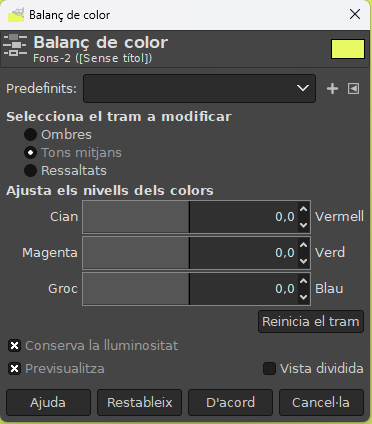Click the GIMP icon in title bar
The image size is (372, 424).
pos(16,15)
